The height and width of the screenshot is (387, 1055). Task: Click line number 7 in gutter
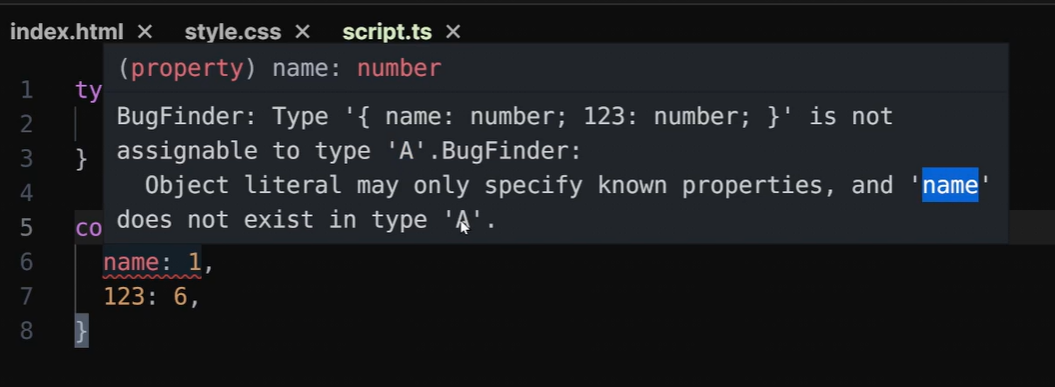click(26, 296)
